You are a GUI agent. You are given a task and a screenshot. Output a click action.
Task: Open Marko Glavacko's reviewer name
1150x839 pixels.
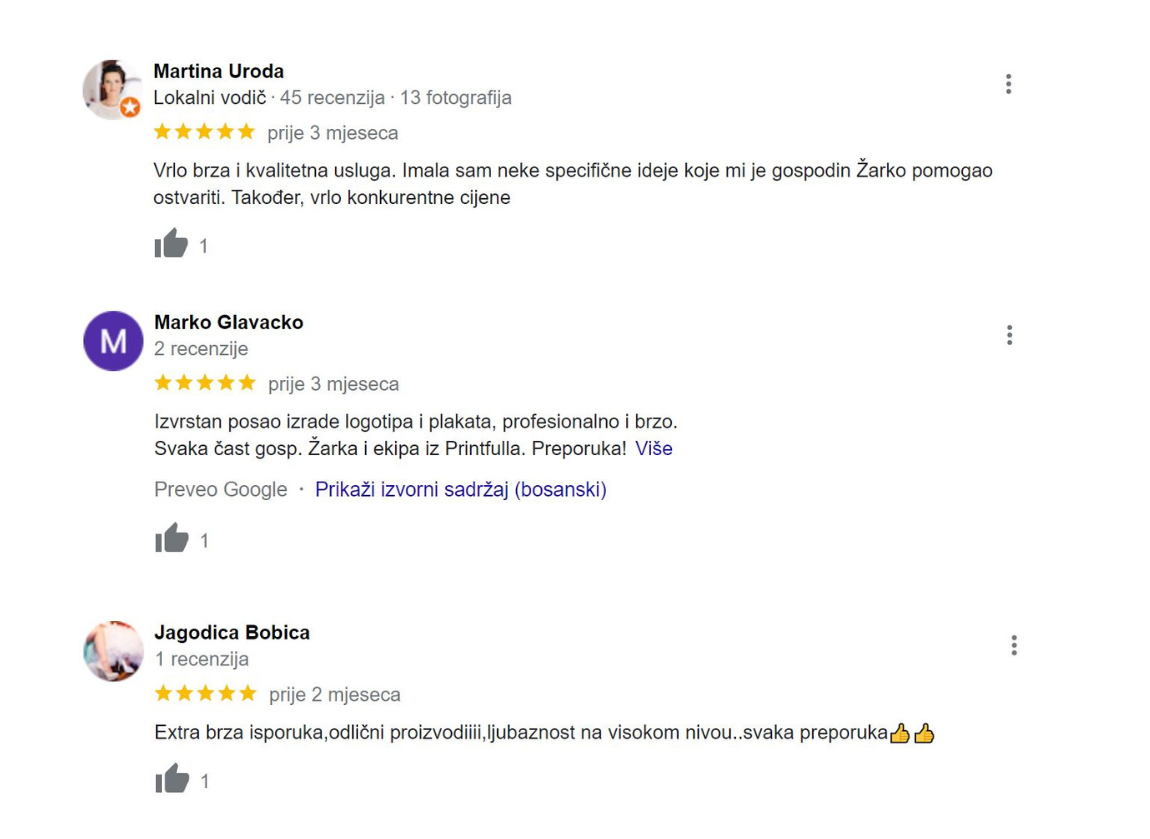point(229,322)
